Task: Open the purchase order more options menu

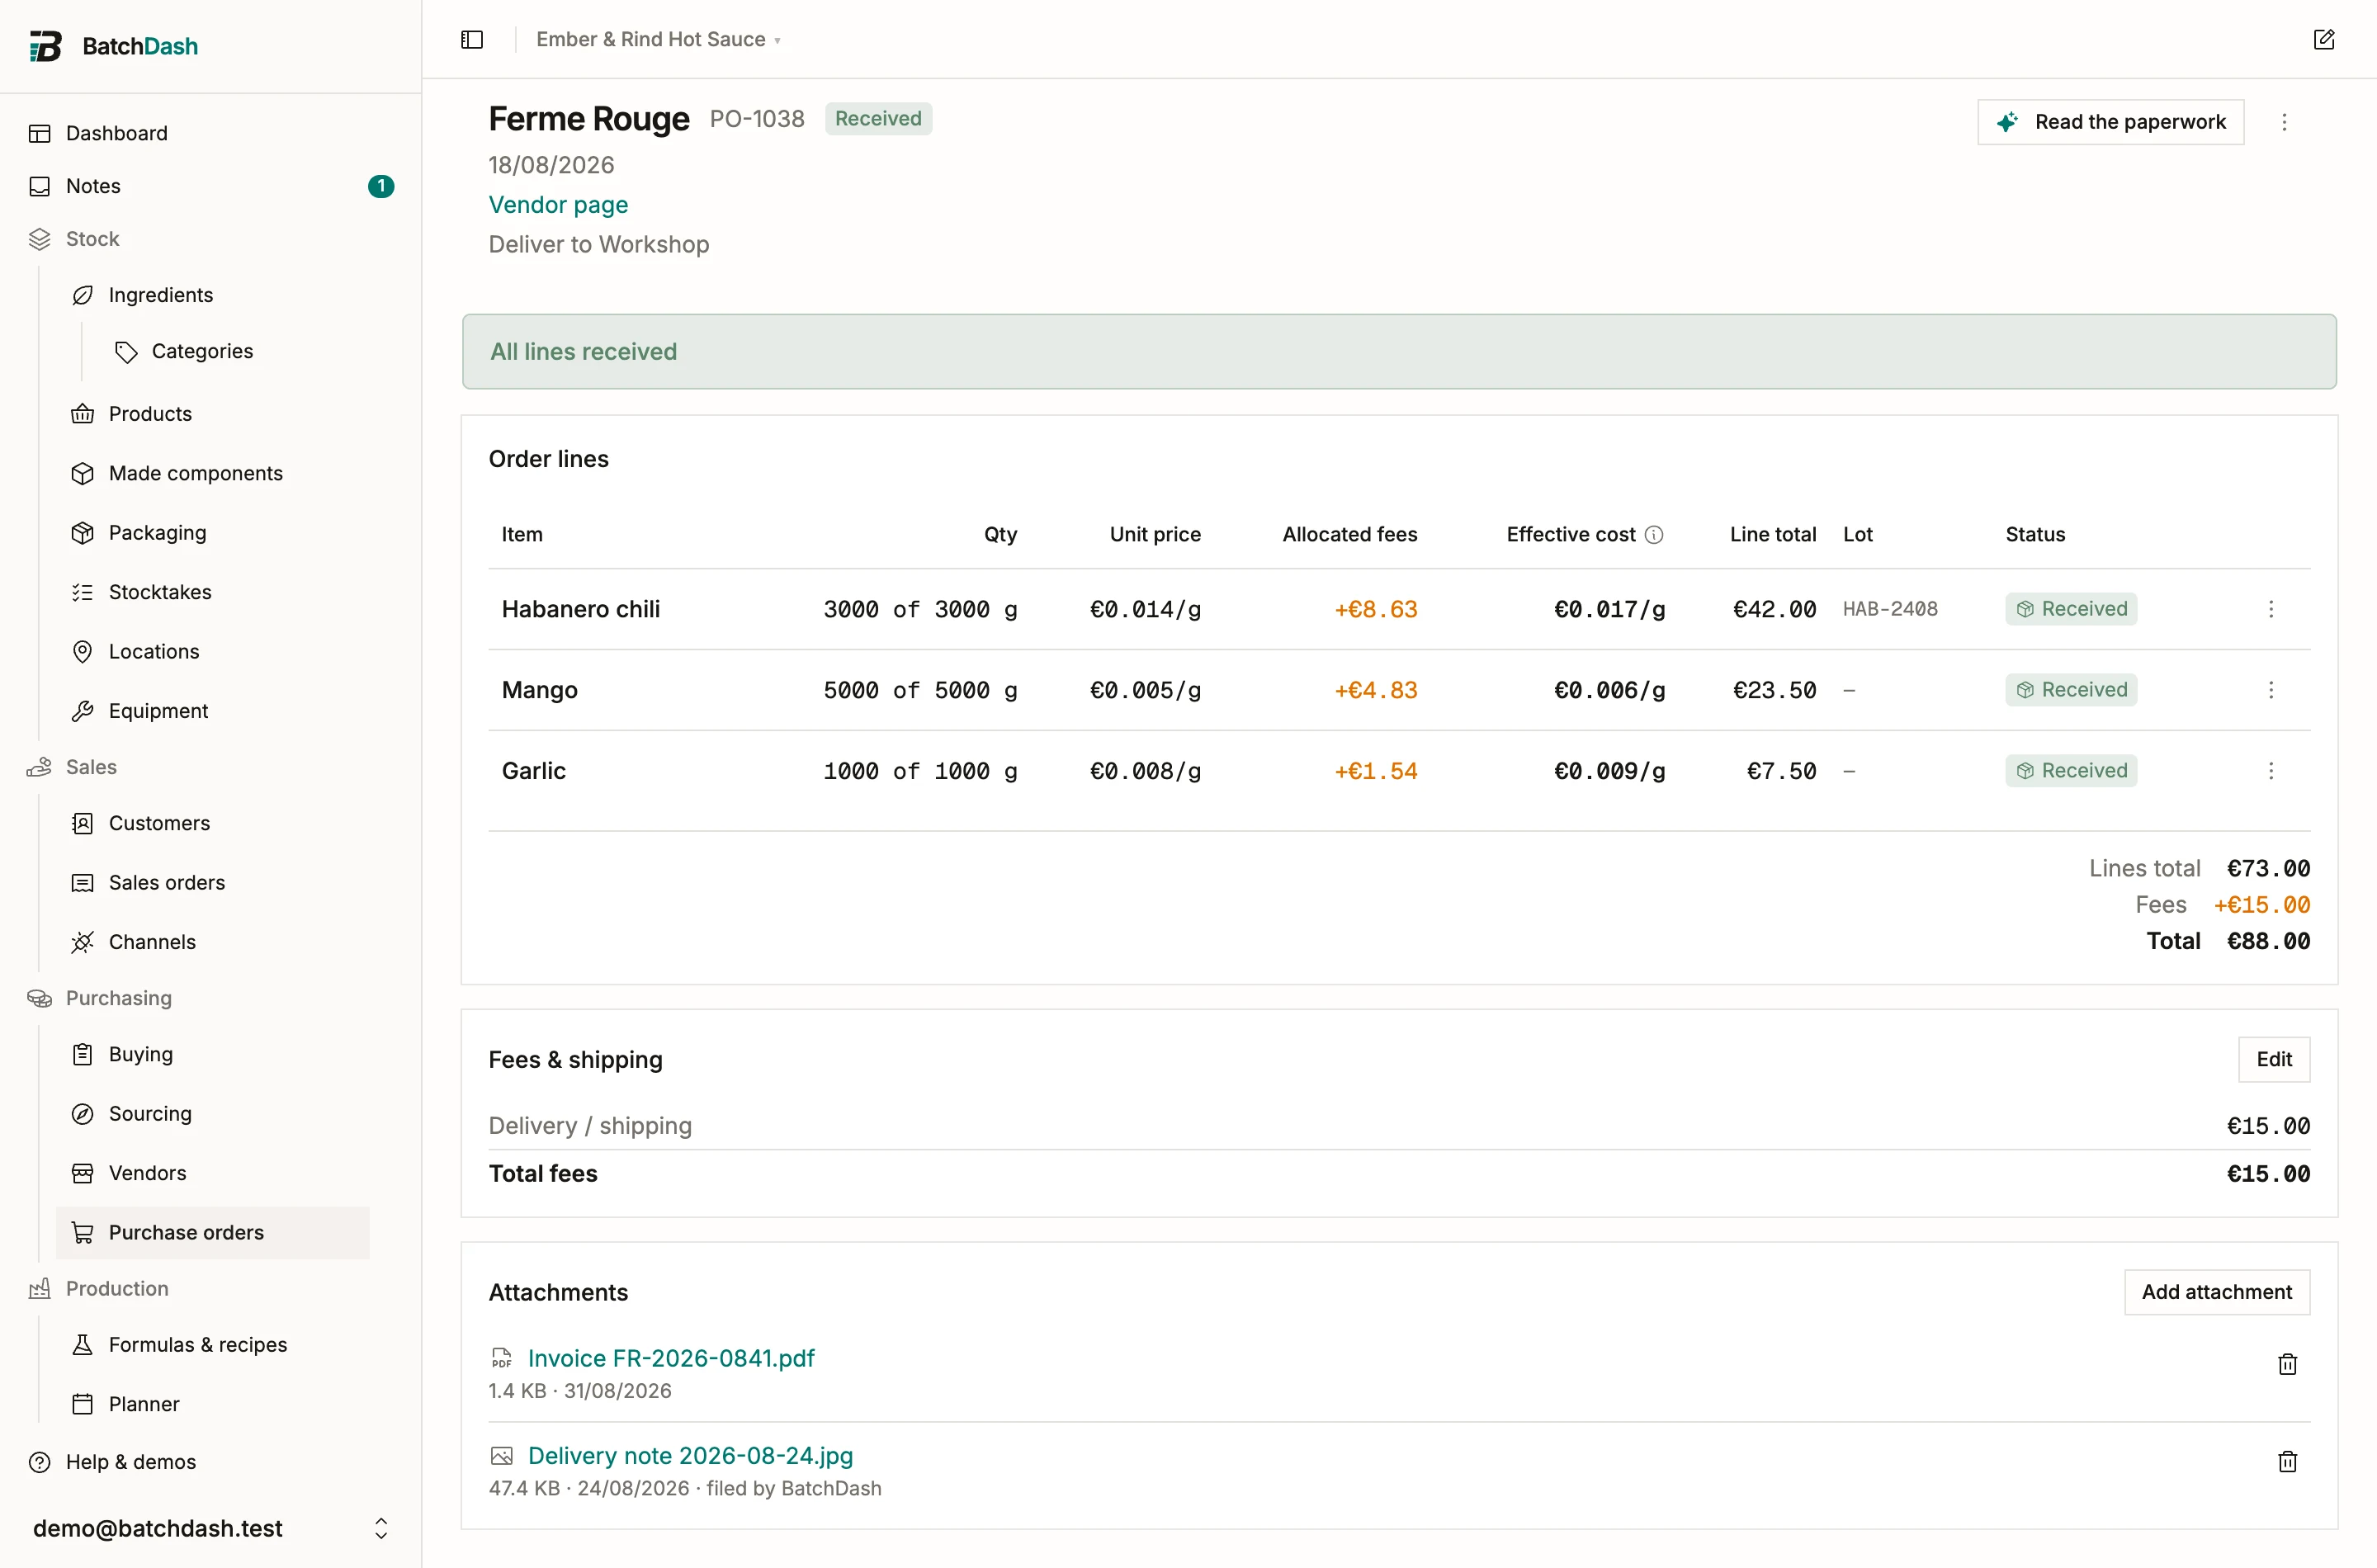Action: [x=2284, y=122]
